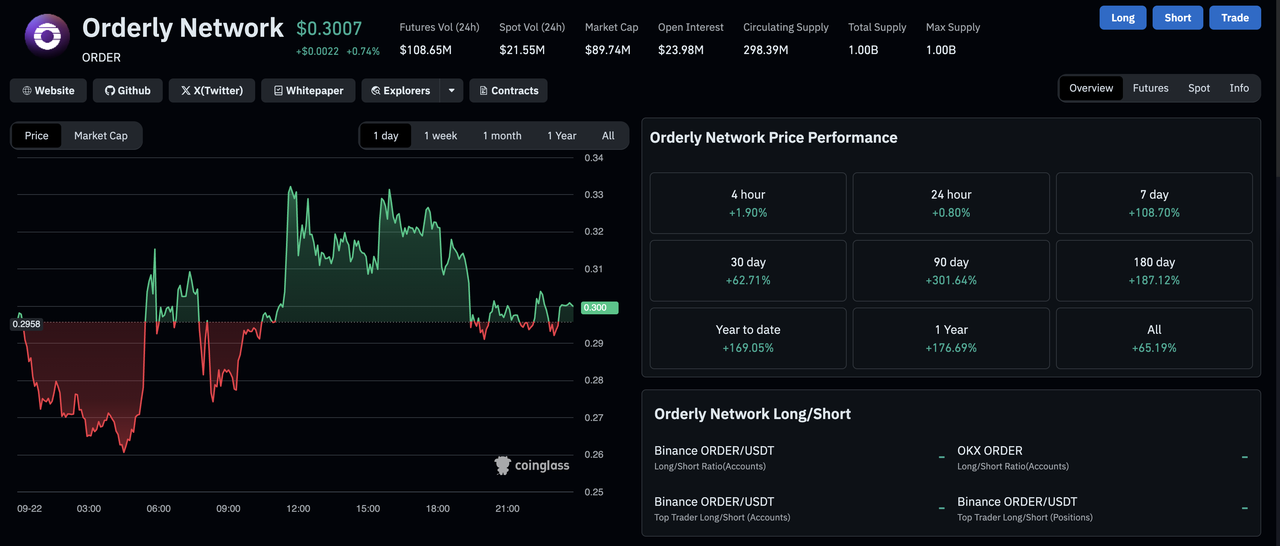This screenshot has width=1280, height=546.
Task: Expand the Explorers dropdown arrow
Action: pyautogui.click(x=452, y=91)
